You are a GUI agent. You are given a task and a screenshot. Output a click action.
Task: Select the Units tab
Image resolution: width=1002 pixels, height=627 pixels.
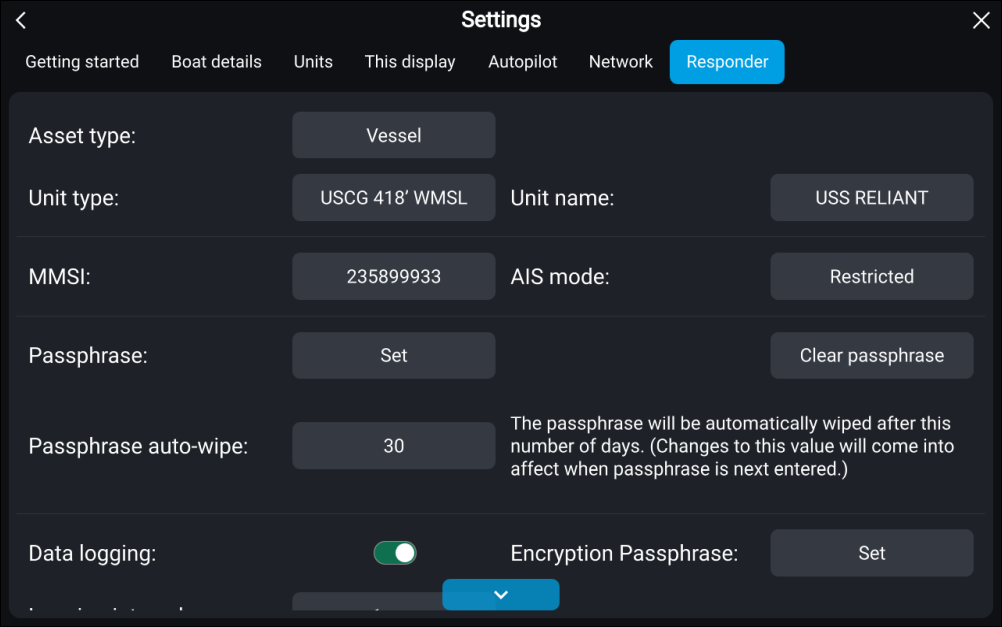(313, 62)
